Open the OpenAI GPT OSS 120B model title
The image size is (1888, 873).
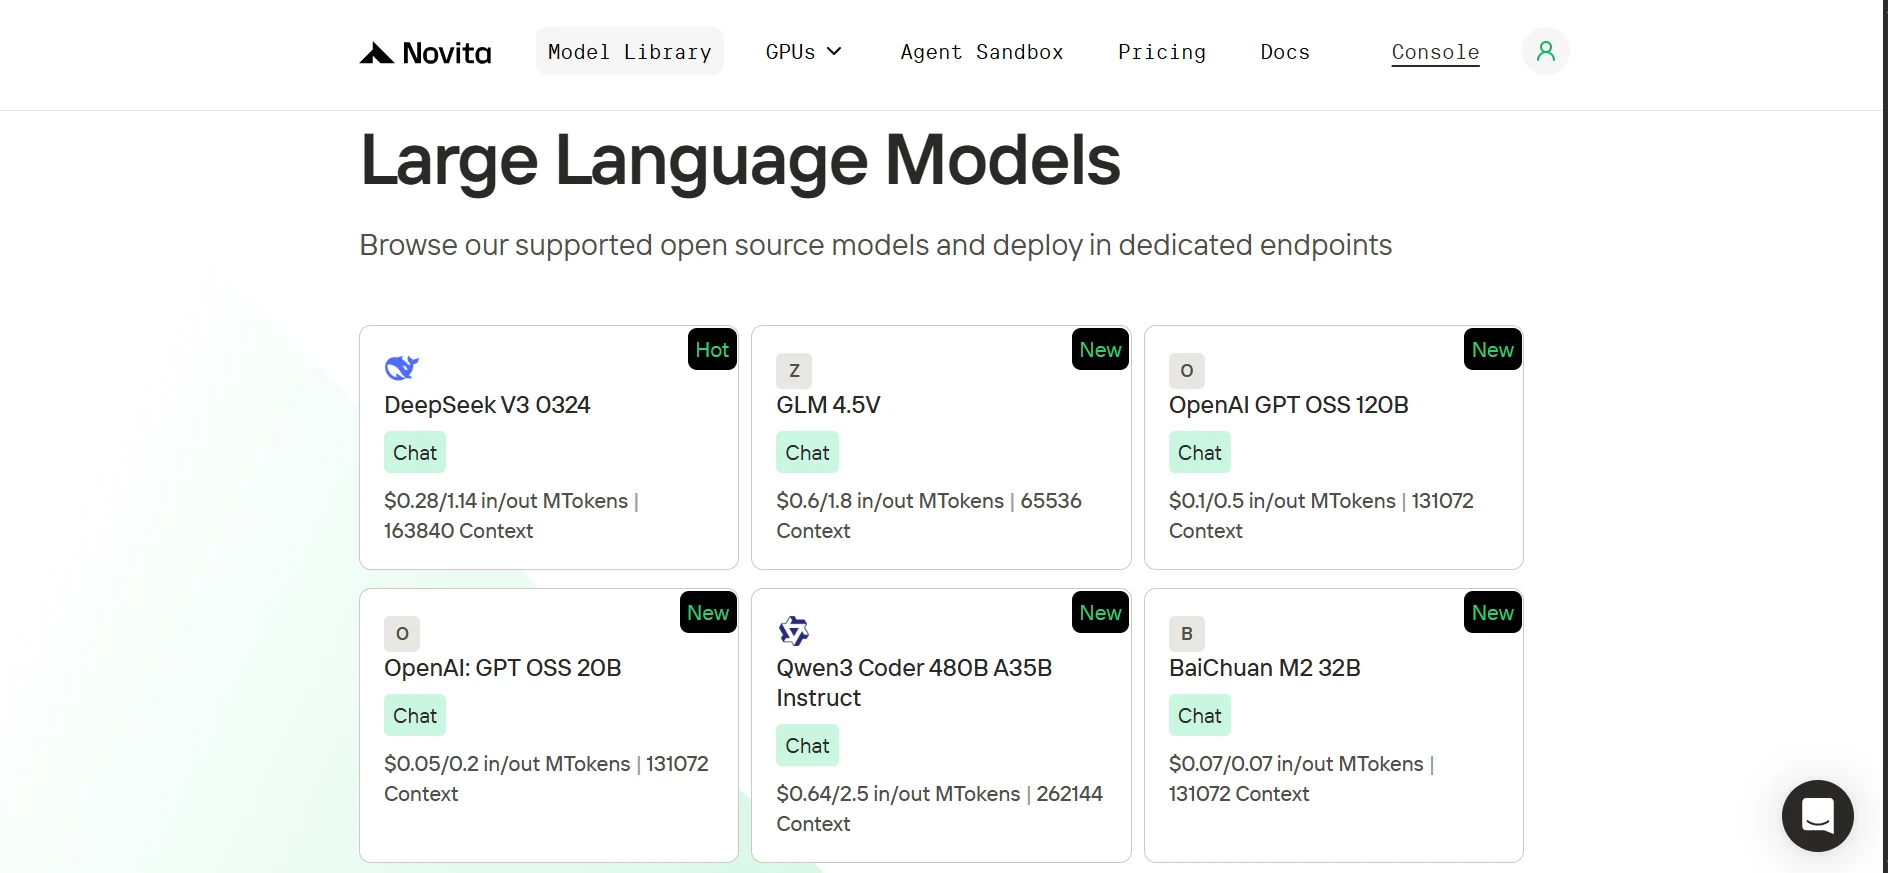point(1288,405)
